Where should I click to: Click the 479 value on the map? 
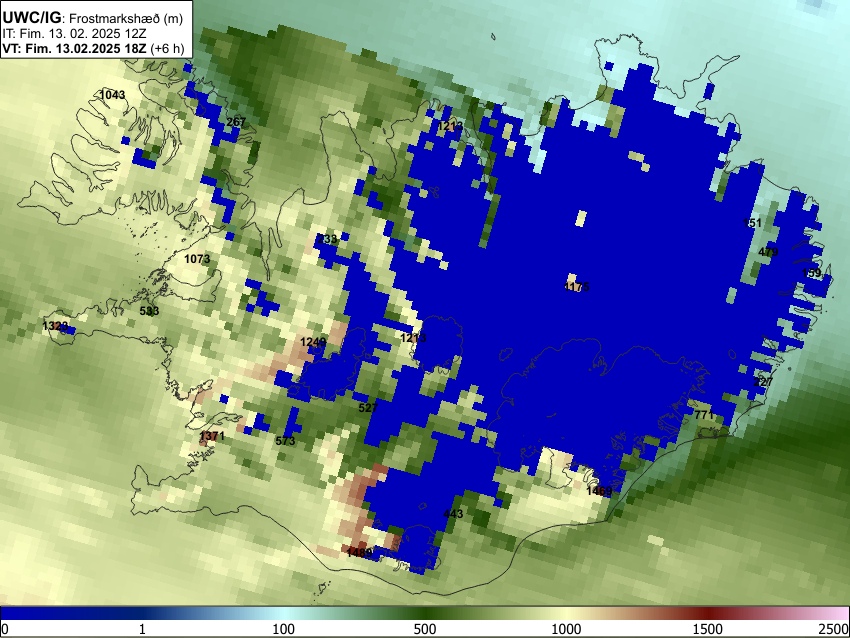[768, 252]
